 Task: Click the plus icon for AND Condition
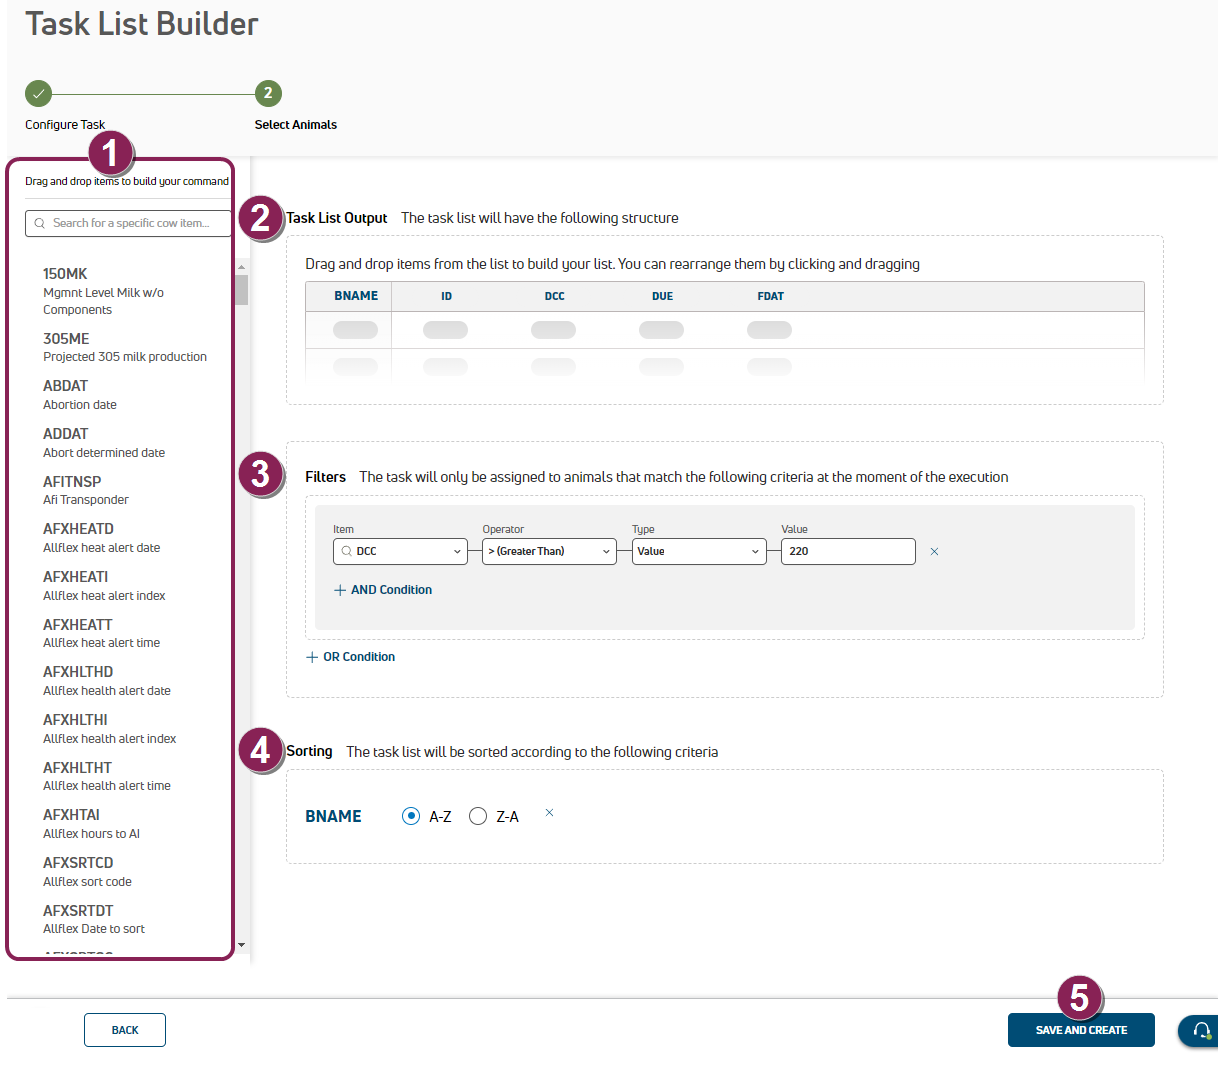340,591
